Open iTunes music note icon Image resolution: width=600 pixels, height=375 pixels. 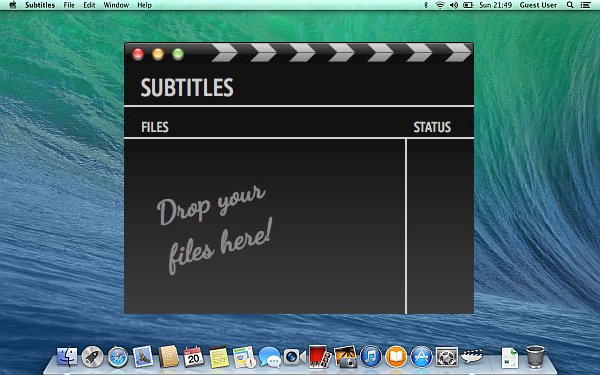coord(370,357)
